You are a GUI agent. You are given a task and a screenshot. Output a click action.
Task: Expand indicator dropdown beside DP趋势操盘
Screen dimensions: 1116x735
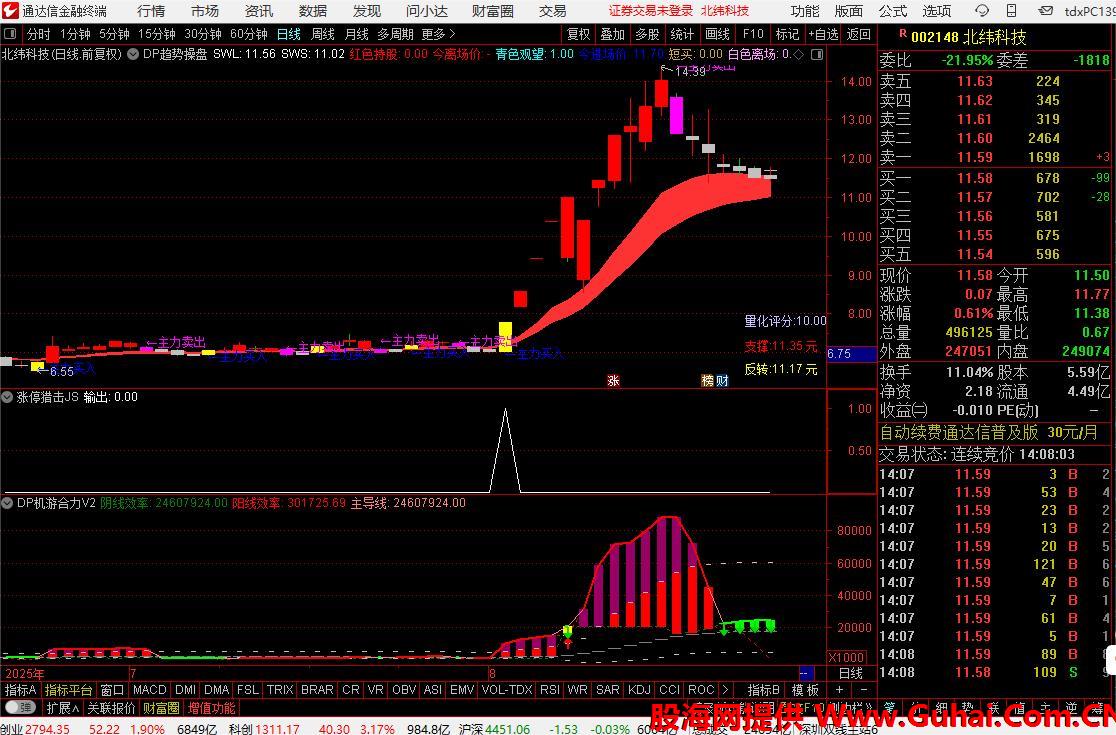tap(132, 54)
